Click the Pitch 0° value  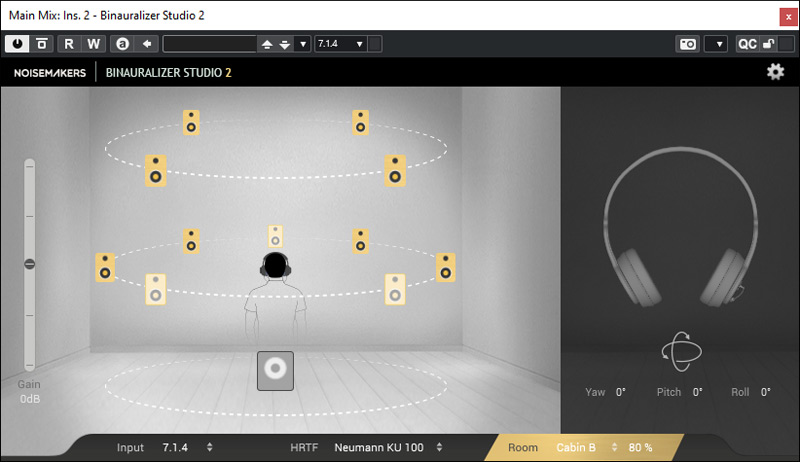(697, 392)
